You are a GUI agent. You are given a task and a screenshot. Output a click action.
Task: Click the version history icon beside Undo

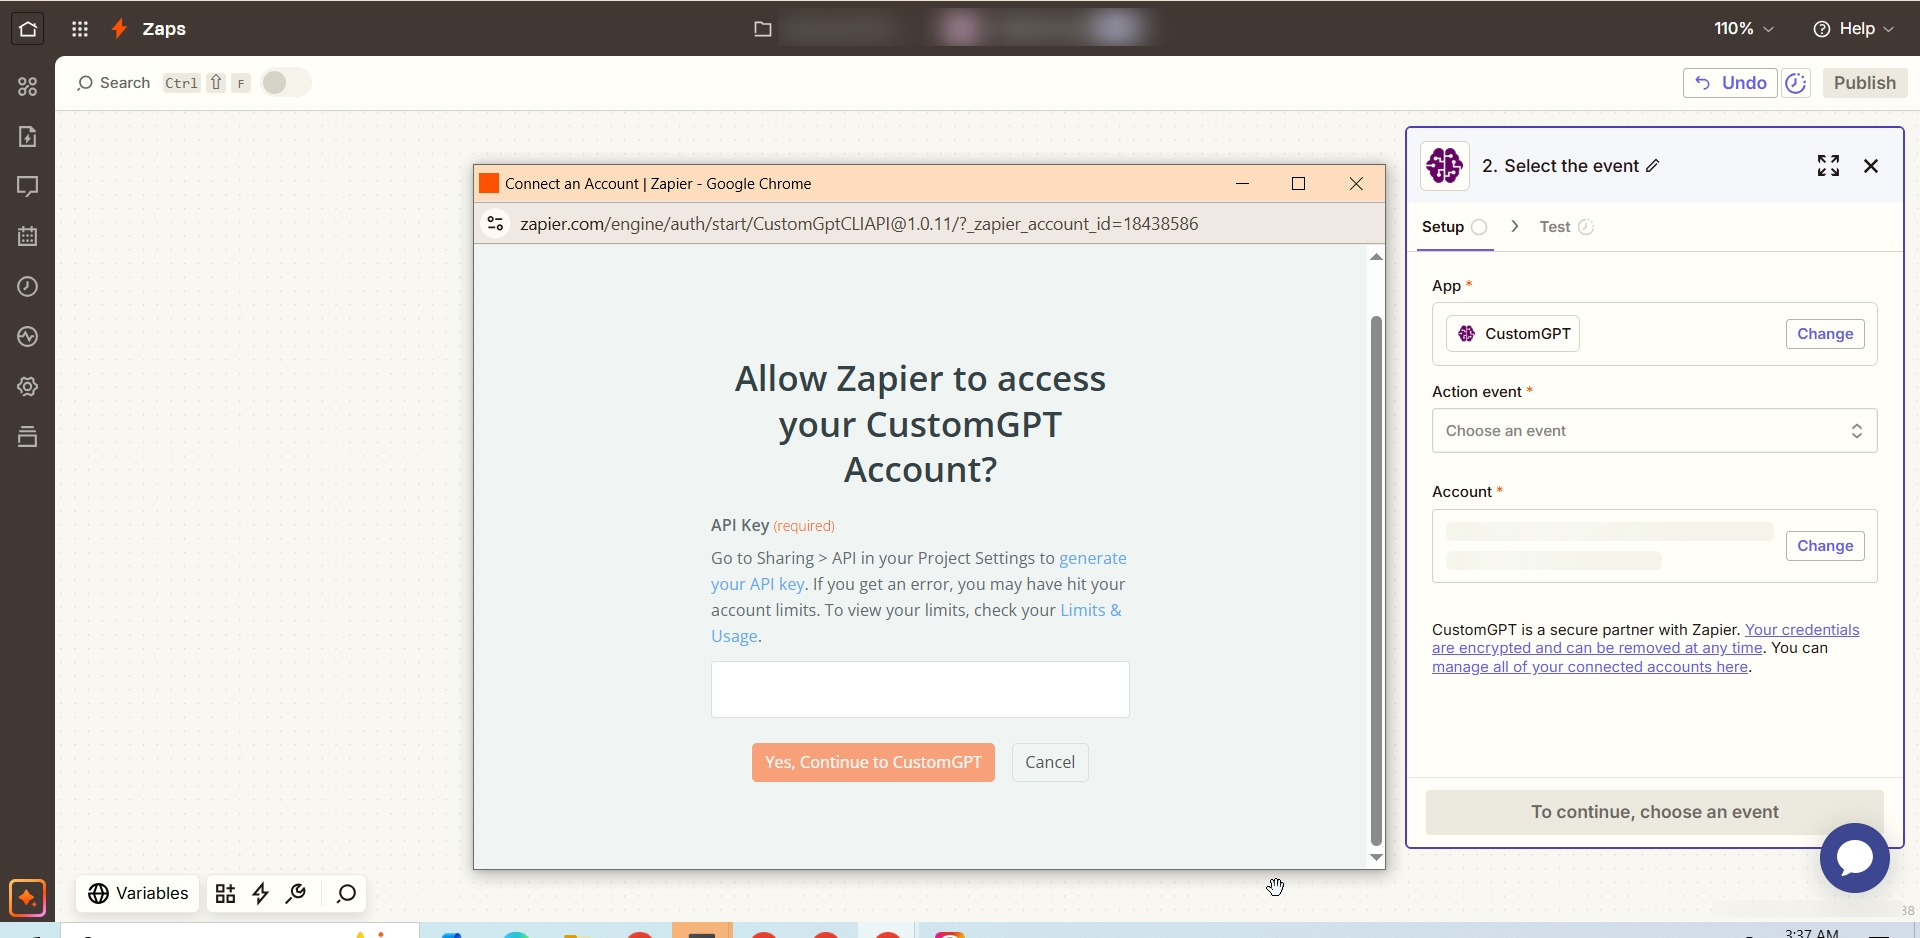pos(1796,83)
